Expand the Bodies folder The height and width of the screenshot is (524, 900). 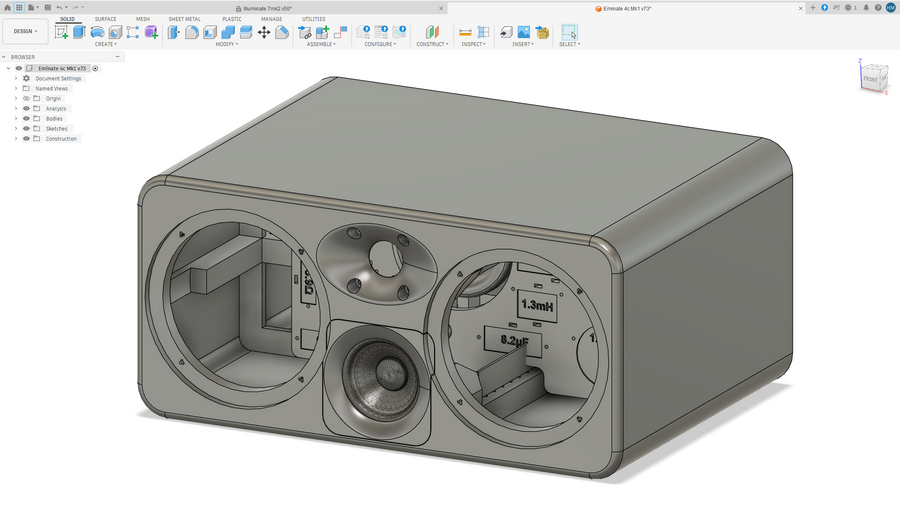click(x=16, y=119)
